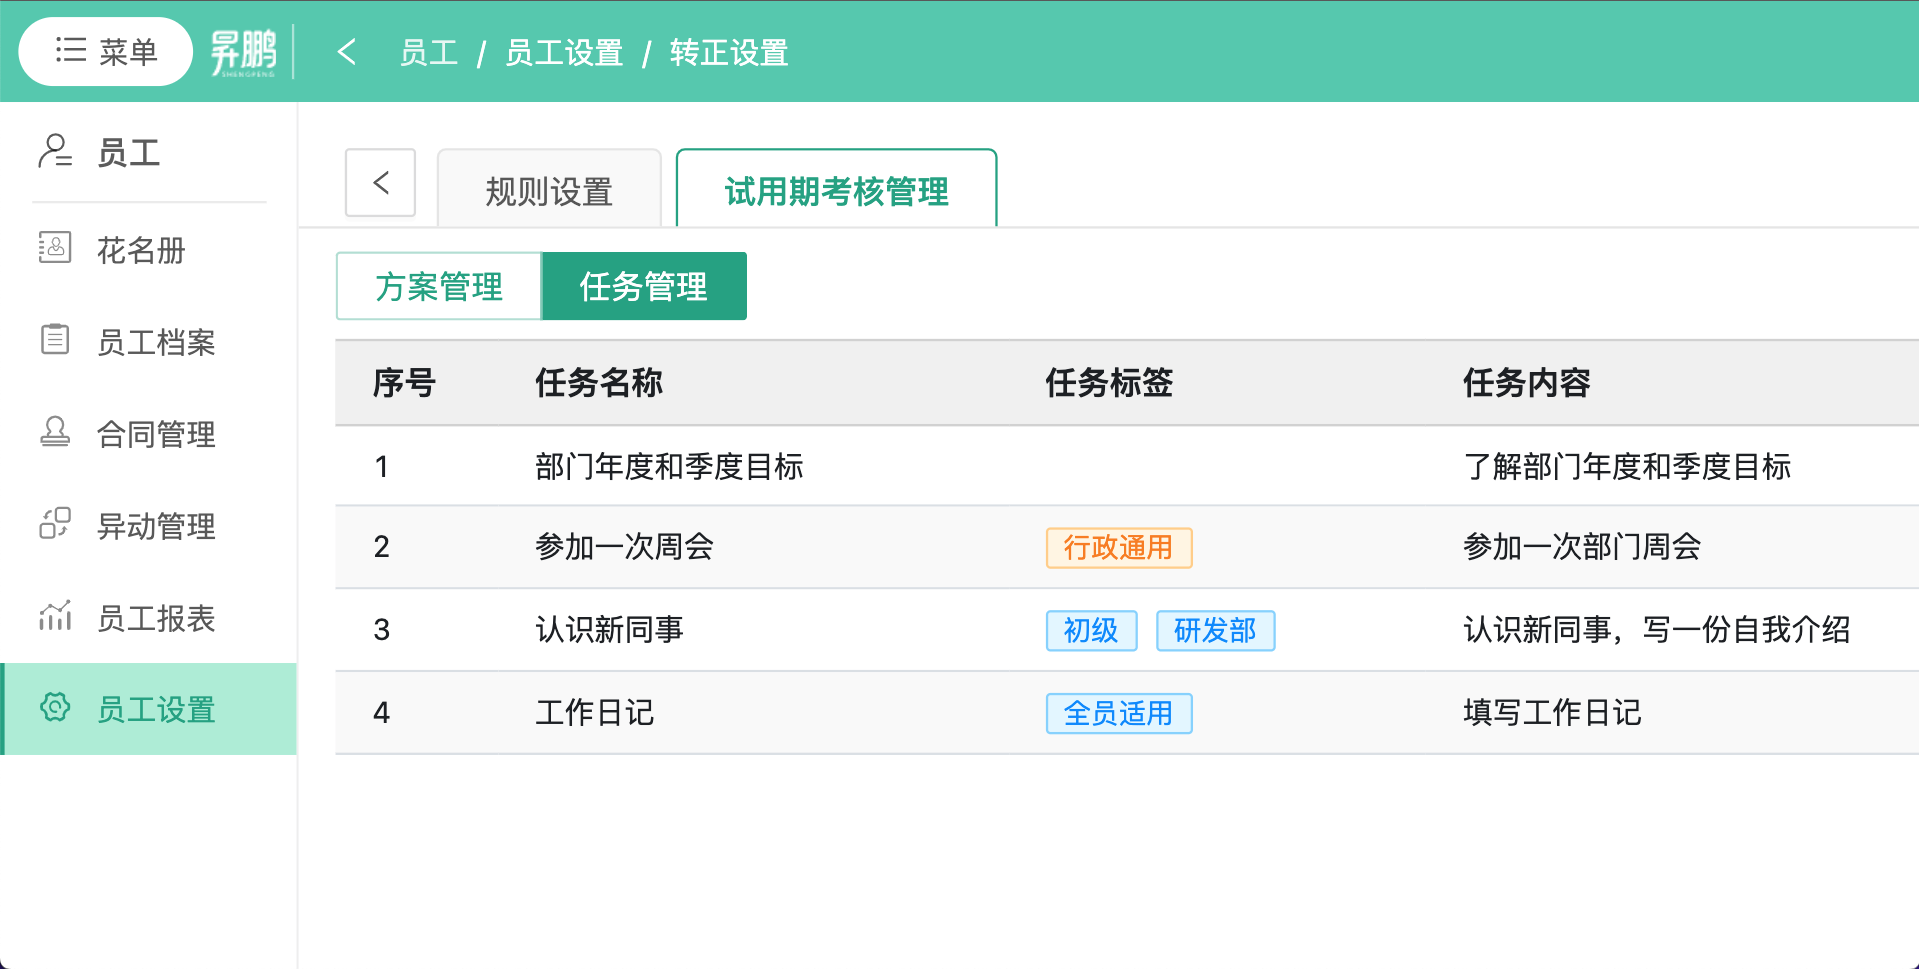Switch to the 规则设置 tab

pos(548,192)
